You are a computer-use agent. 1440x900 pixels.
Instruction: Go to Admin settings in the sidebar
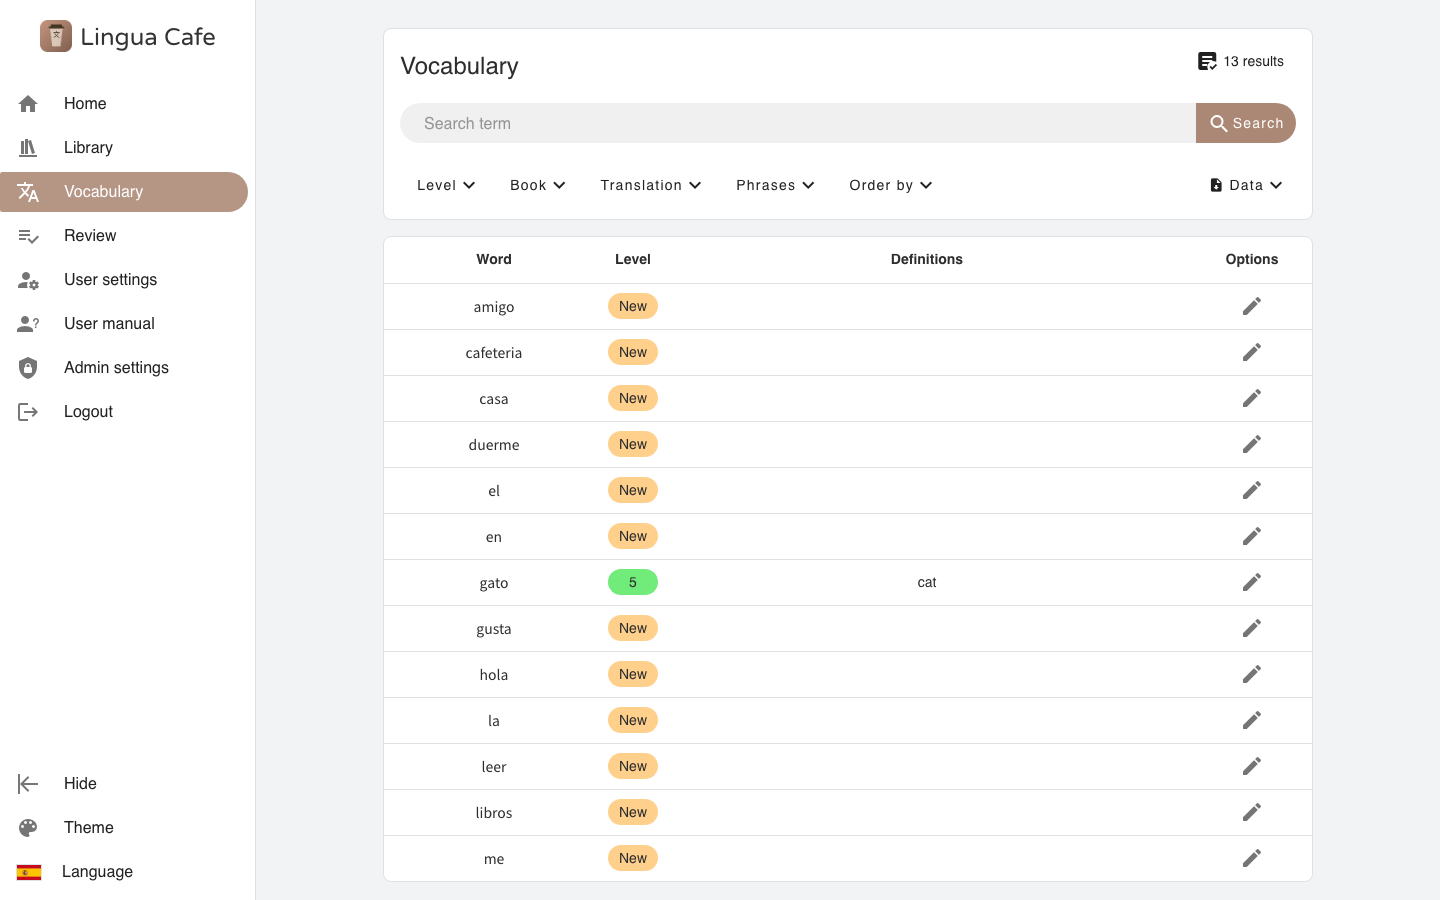click(124, 368)
